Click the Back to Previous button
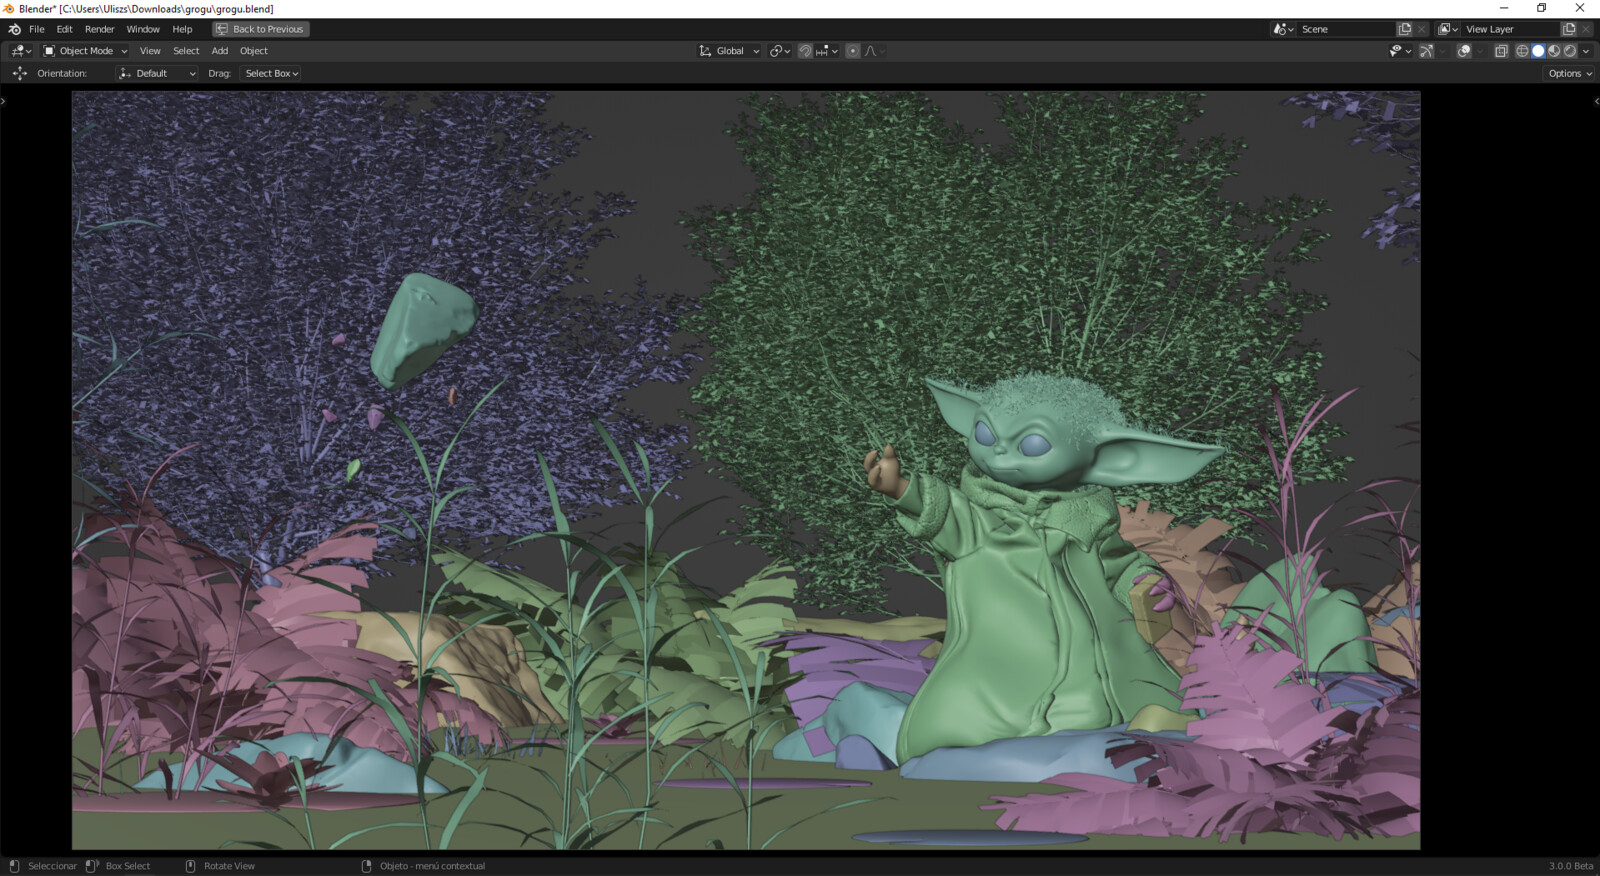The width and height of the screenshot is (1600, 876). 260,29
